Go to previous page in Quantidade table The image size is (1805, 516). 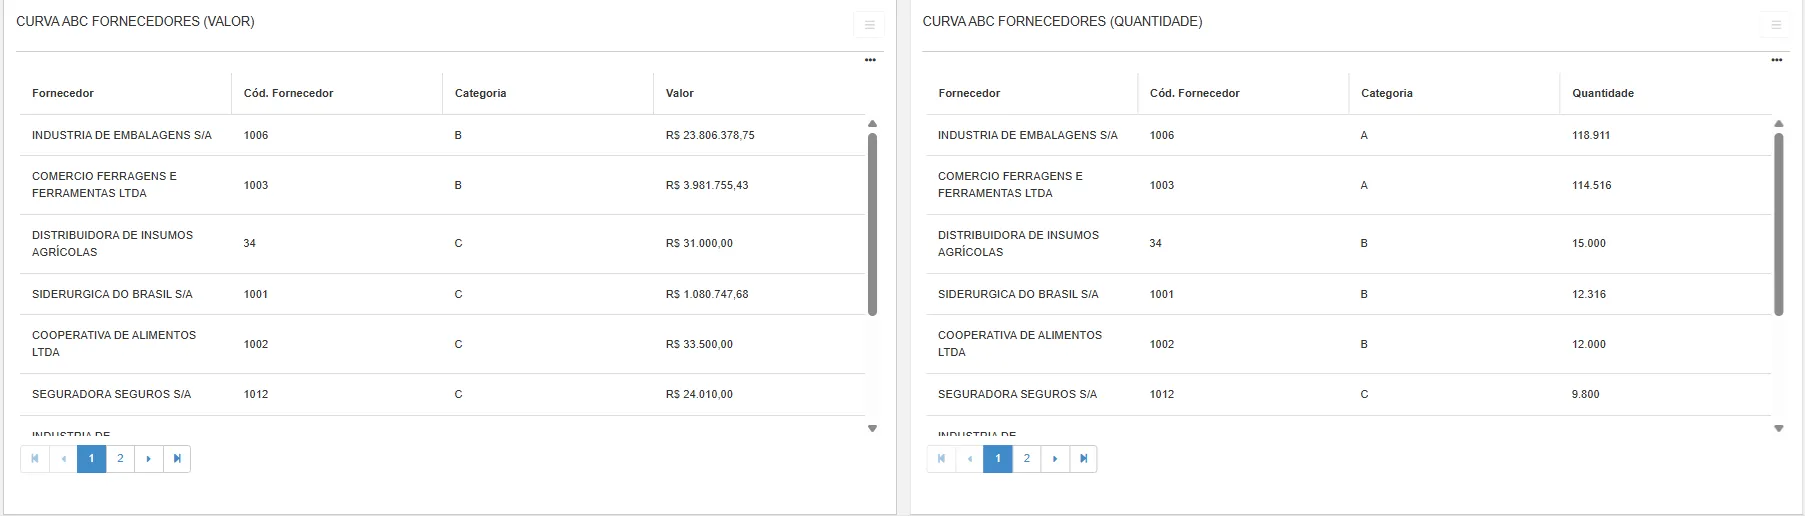(970, 459)
